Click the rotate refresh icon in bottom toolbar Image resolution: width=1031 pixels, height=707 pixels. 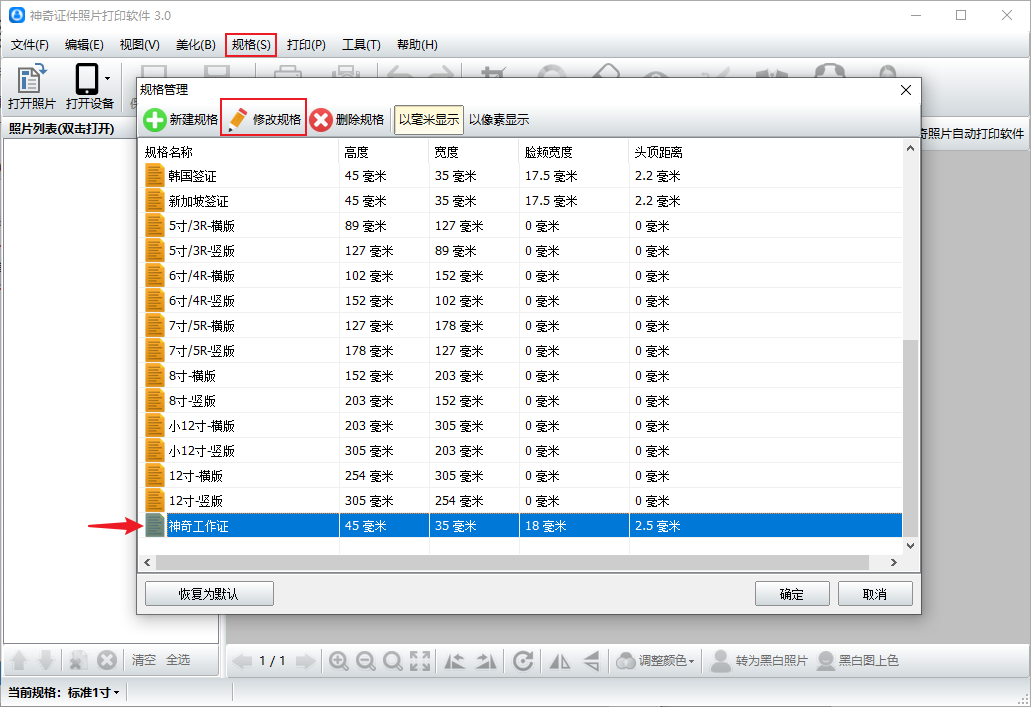[x=522, y=661]
